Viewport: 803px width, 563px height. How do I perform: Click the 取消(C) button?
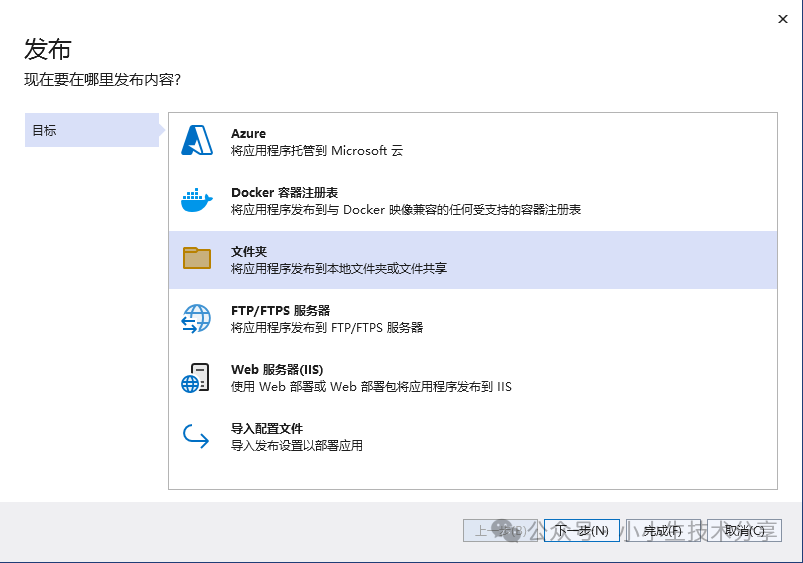click(x=750, y=531)
